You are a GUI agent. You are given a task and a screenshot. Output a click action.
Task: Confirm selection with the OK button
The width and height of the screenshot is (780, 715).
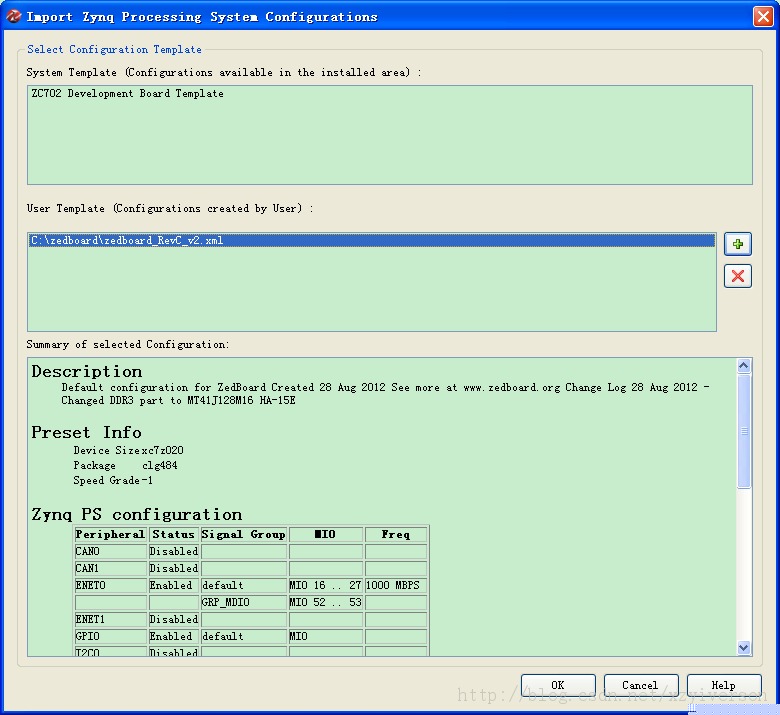[558, 685]
